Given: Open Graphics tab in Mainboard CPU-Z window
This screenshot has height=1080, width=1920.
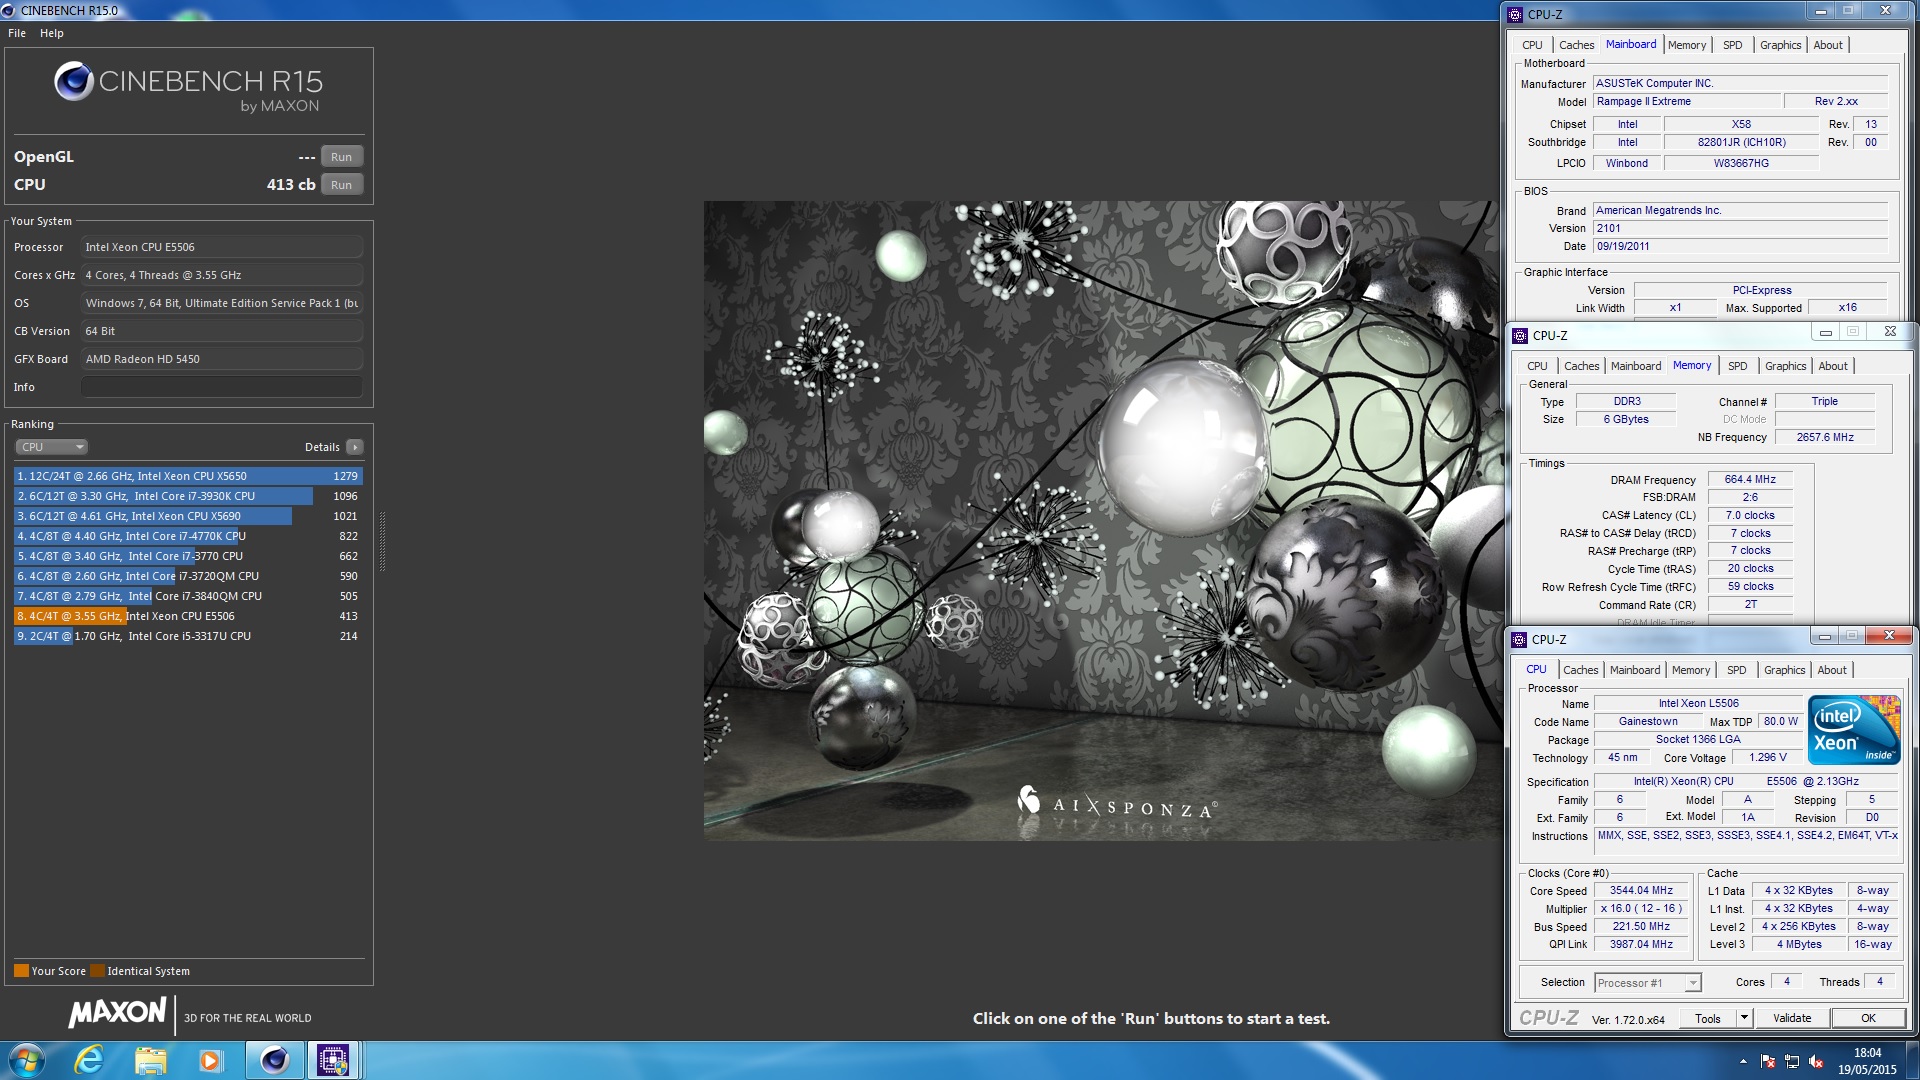Looking at the screenshot, I should 1780,45.
